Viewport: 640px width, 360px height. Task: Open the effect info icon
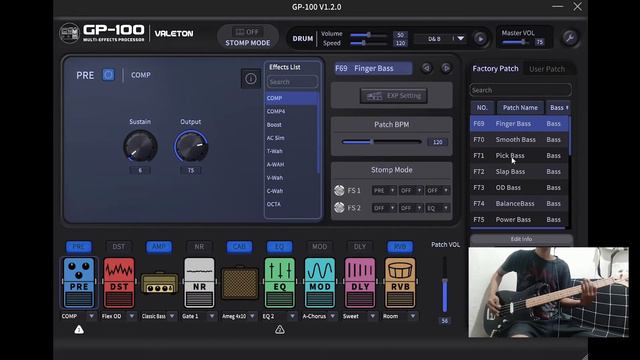251,78
